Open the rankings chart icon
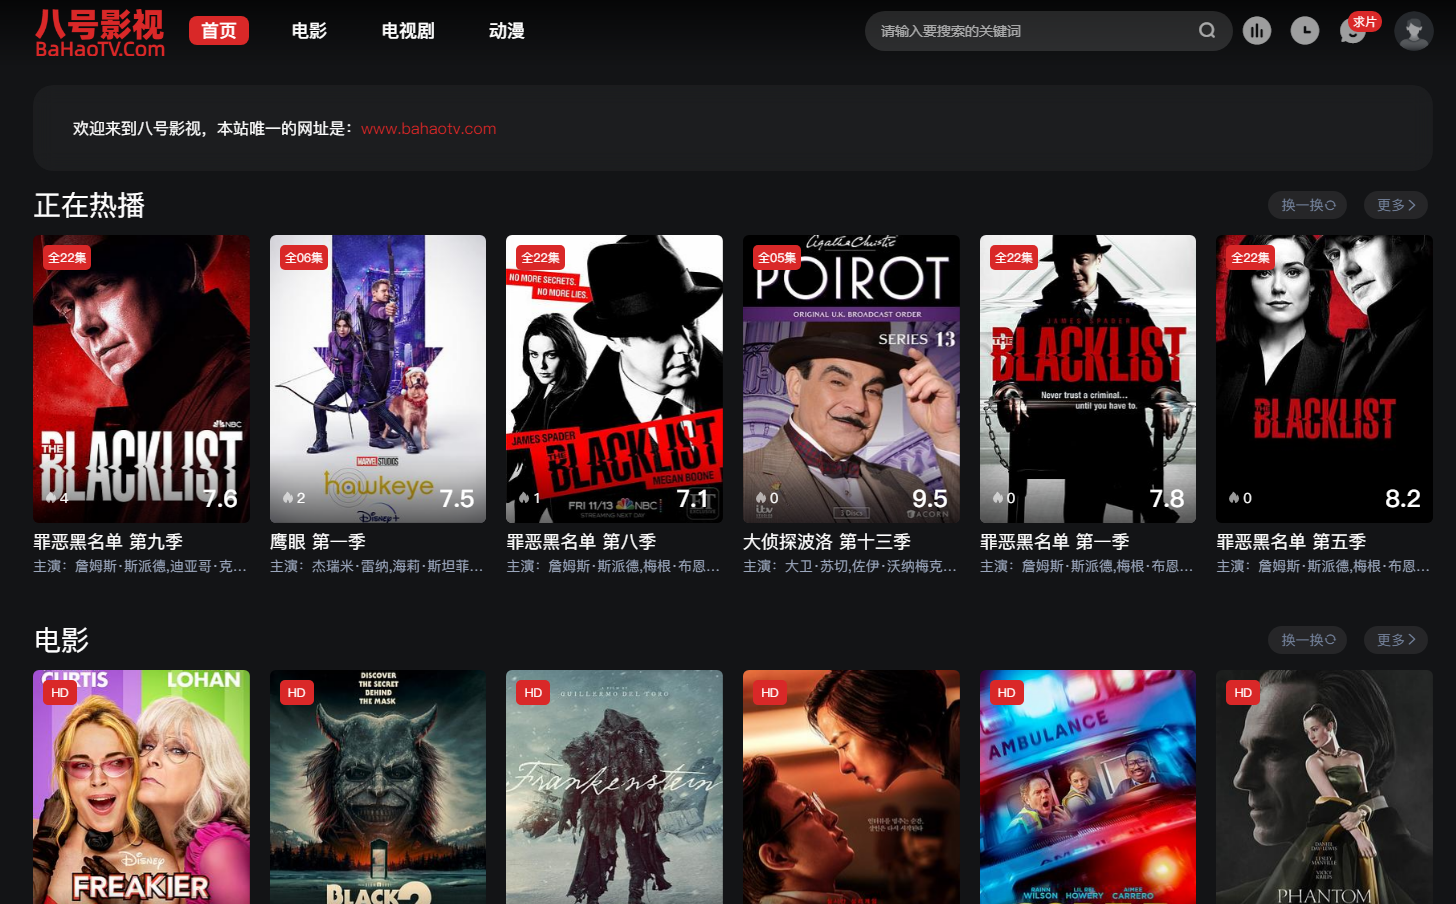This screenshot has width=1456, height=904. [1257, 31]
